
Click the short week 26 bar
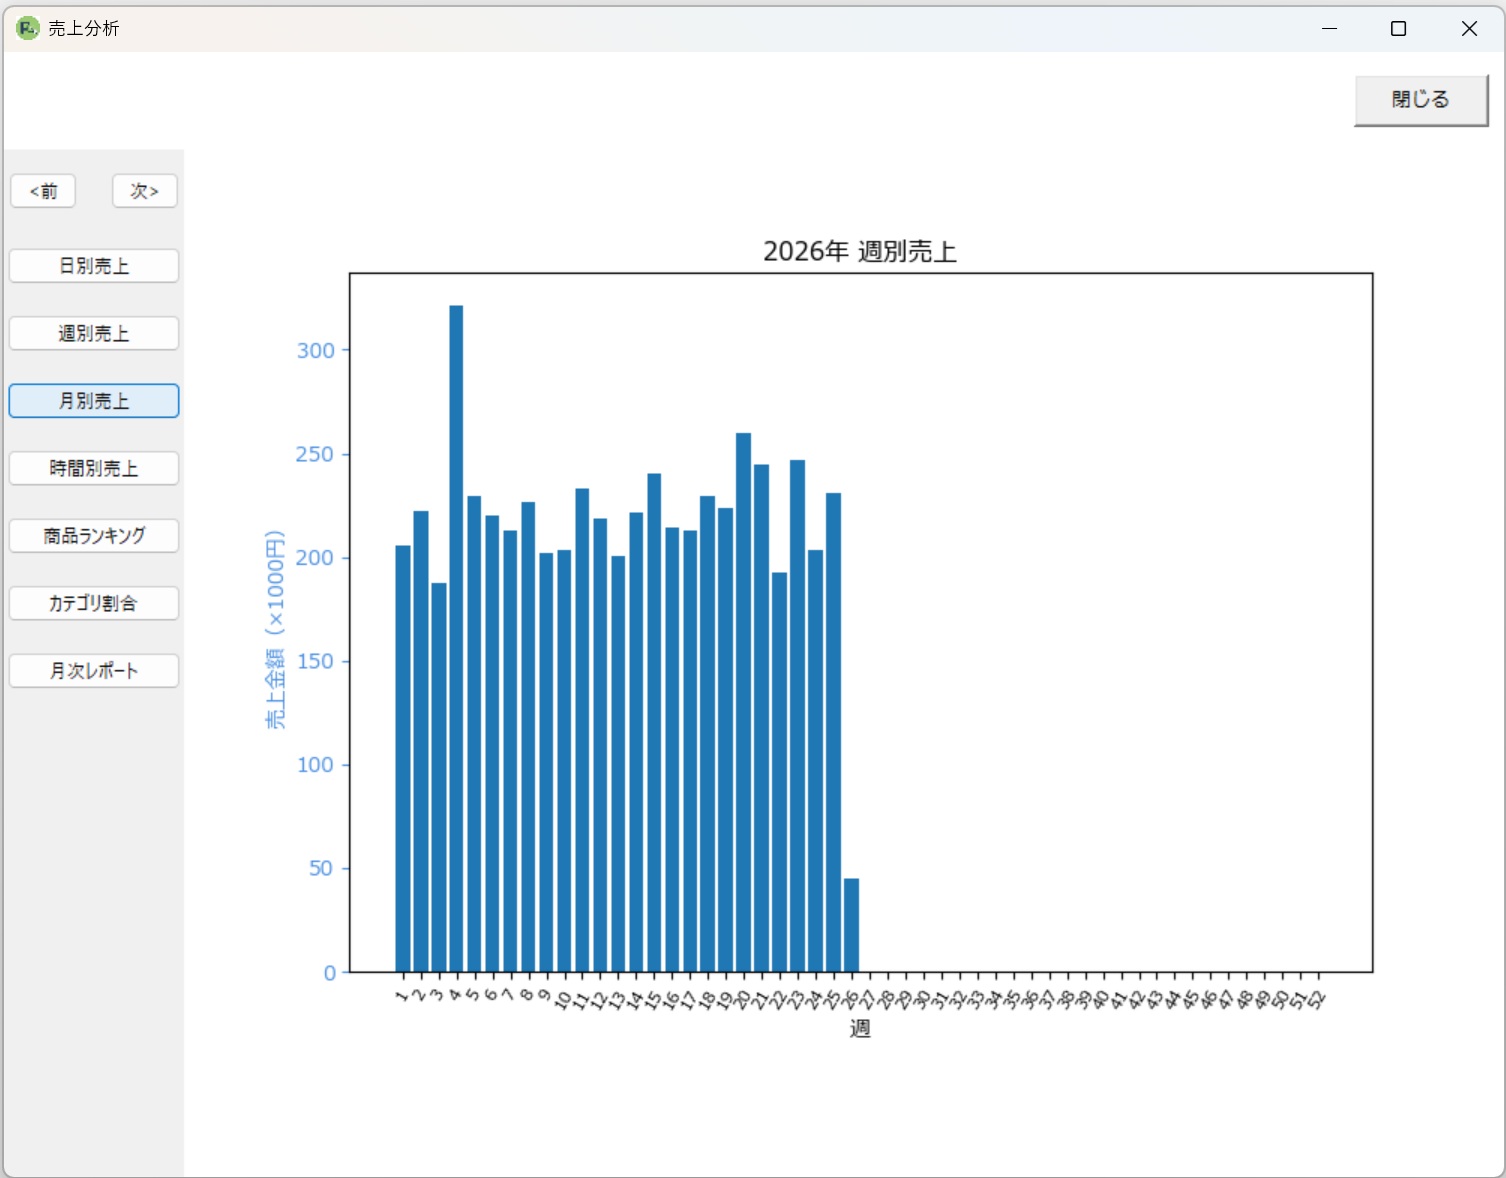pyautogui.click(x=851, y=925)
